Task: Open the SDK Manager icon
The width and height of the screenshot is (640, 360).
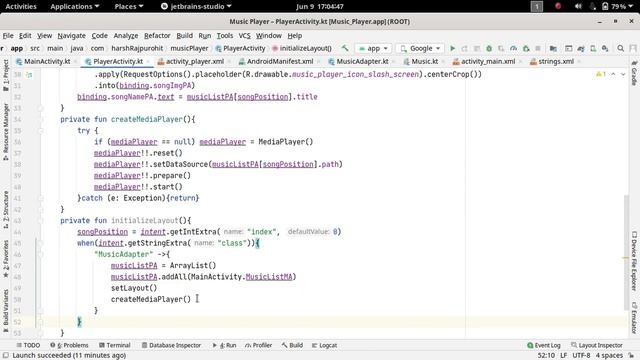Action: click(x=605, y=48)
